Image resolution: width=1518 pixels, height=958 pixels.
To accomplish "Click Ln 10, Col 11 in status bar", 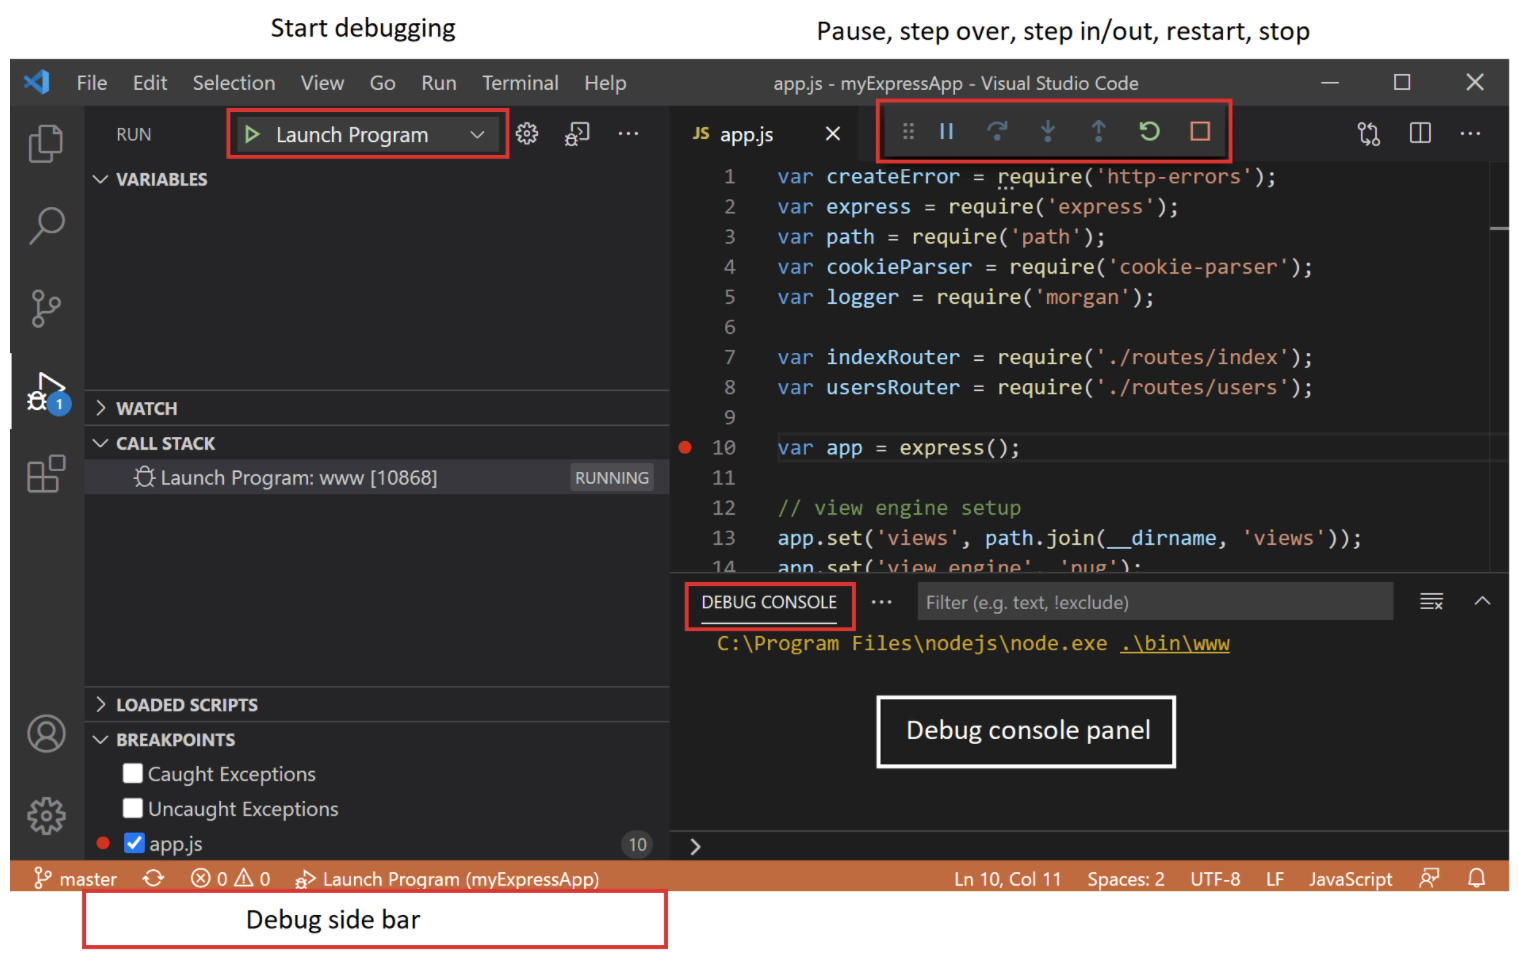I will click(1007, 878).
